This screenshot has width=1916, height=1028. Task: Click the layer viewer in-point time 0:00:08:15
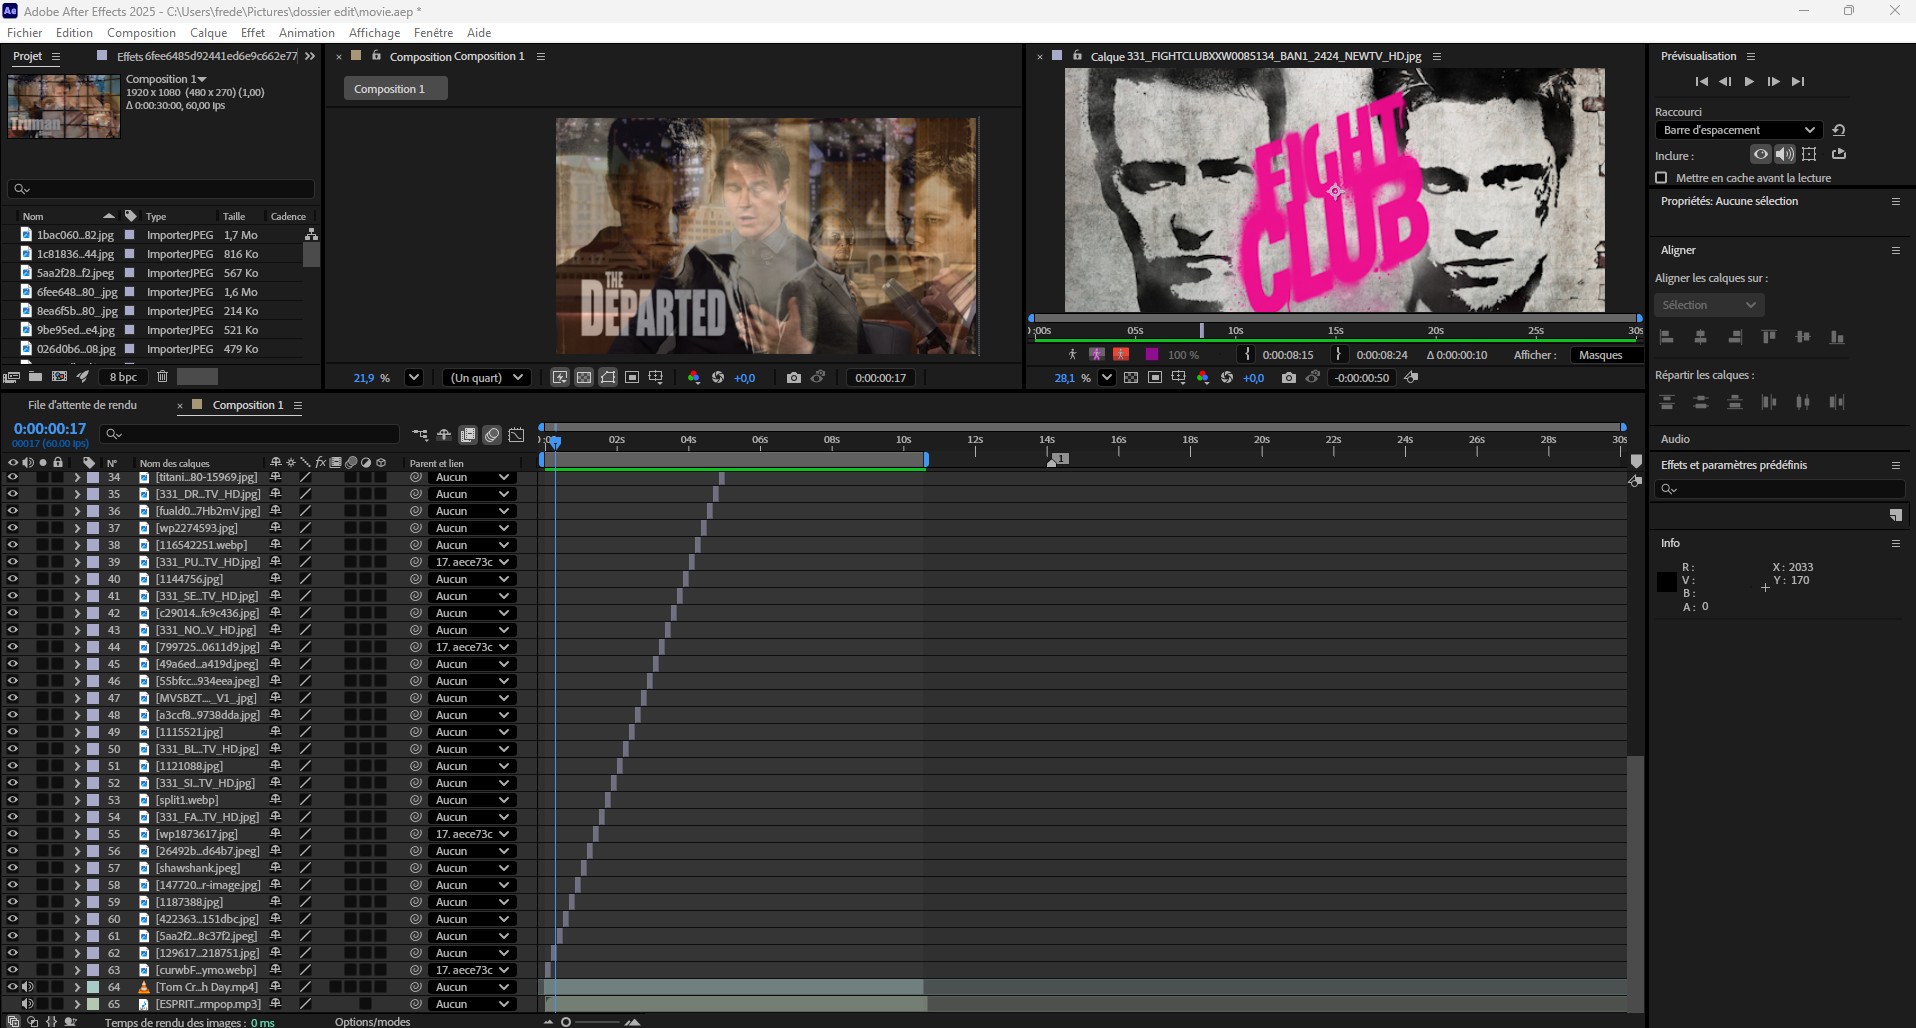pos(1288,355)
